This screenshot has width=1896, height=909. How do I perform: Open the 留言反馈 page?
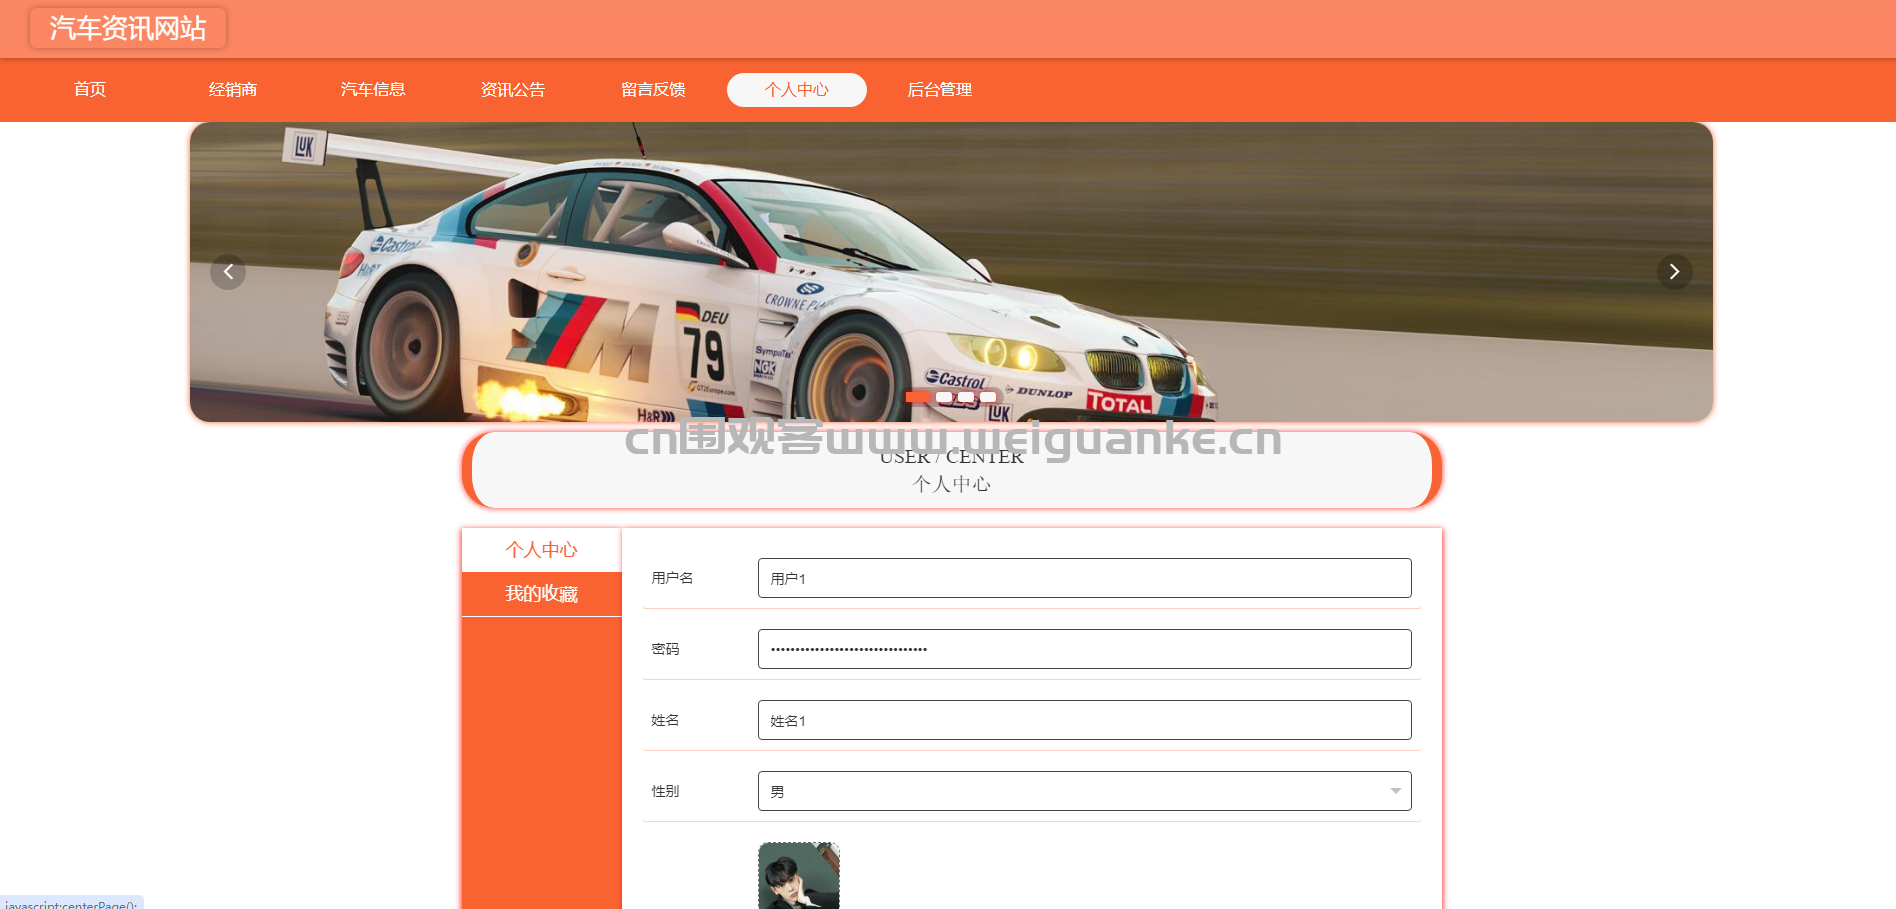pos(653,90)
